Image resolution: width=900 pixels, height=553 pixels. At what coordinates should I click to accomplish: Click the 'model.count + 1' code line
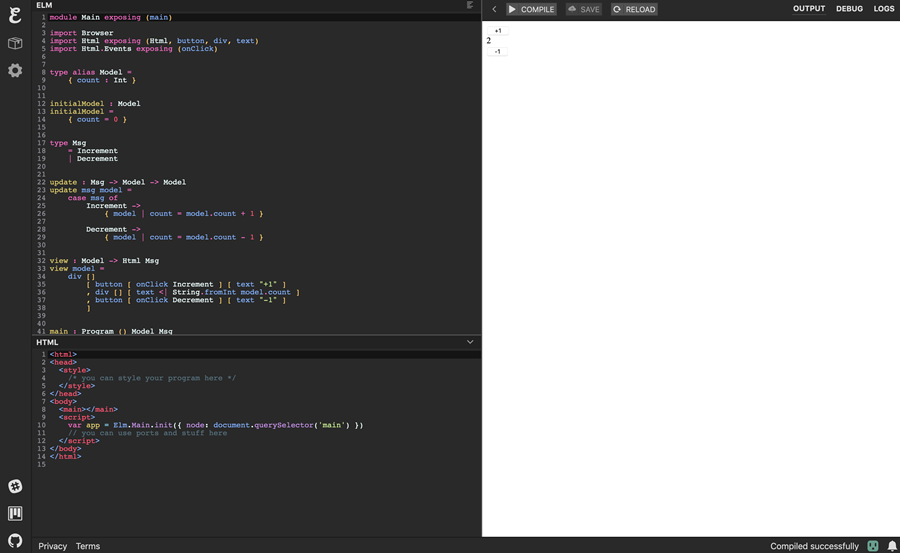184,214
